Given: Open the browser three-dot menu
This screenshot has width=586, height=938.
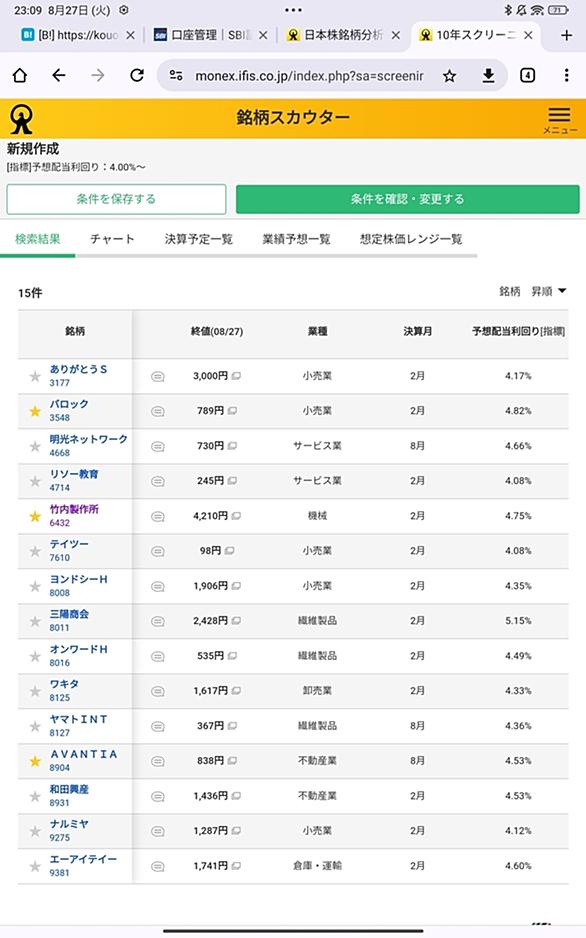Looking at the screenshot, I should [x=566, y=75].
